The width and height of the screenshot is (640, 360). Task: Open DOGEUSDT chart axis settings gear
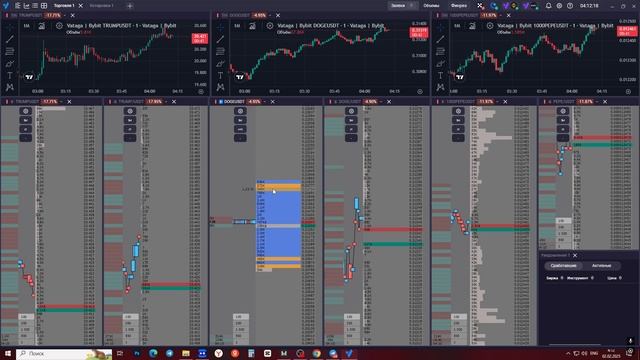click(x=420, y=92)
